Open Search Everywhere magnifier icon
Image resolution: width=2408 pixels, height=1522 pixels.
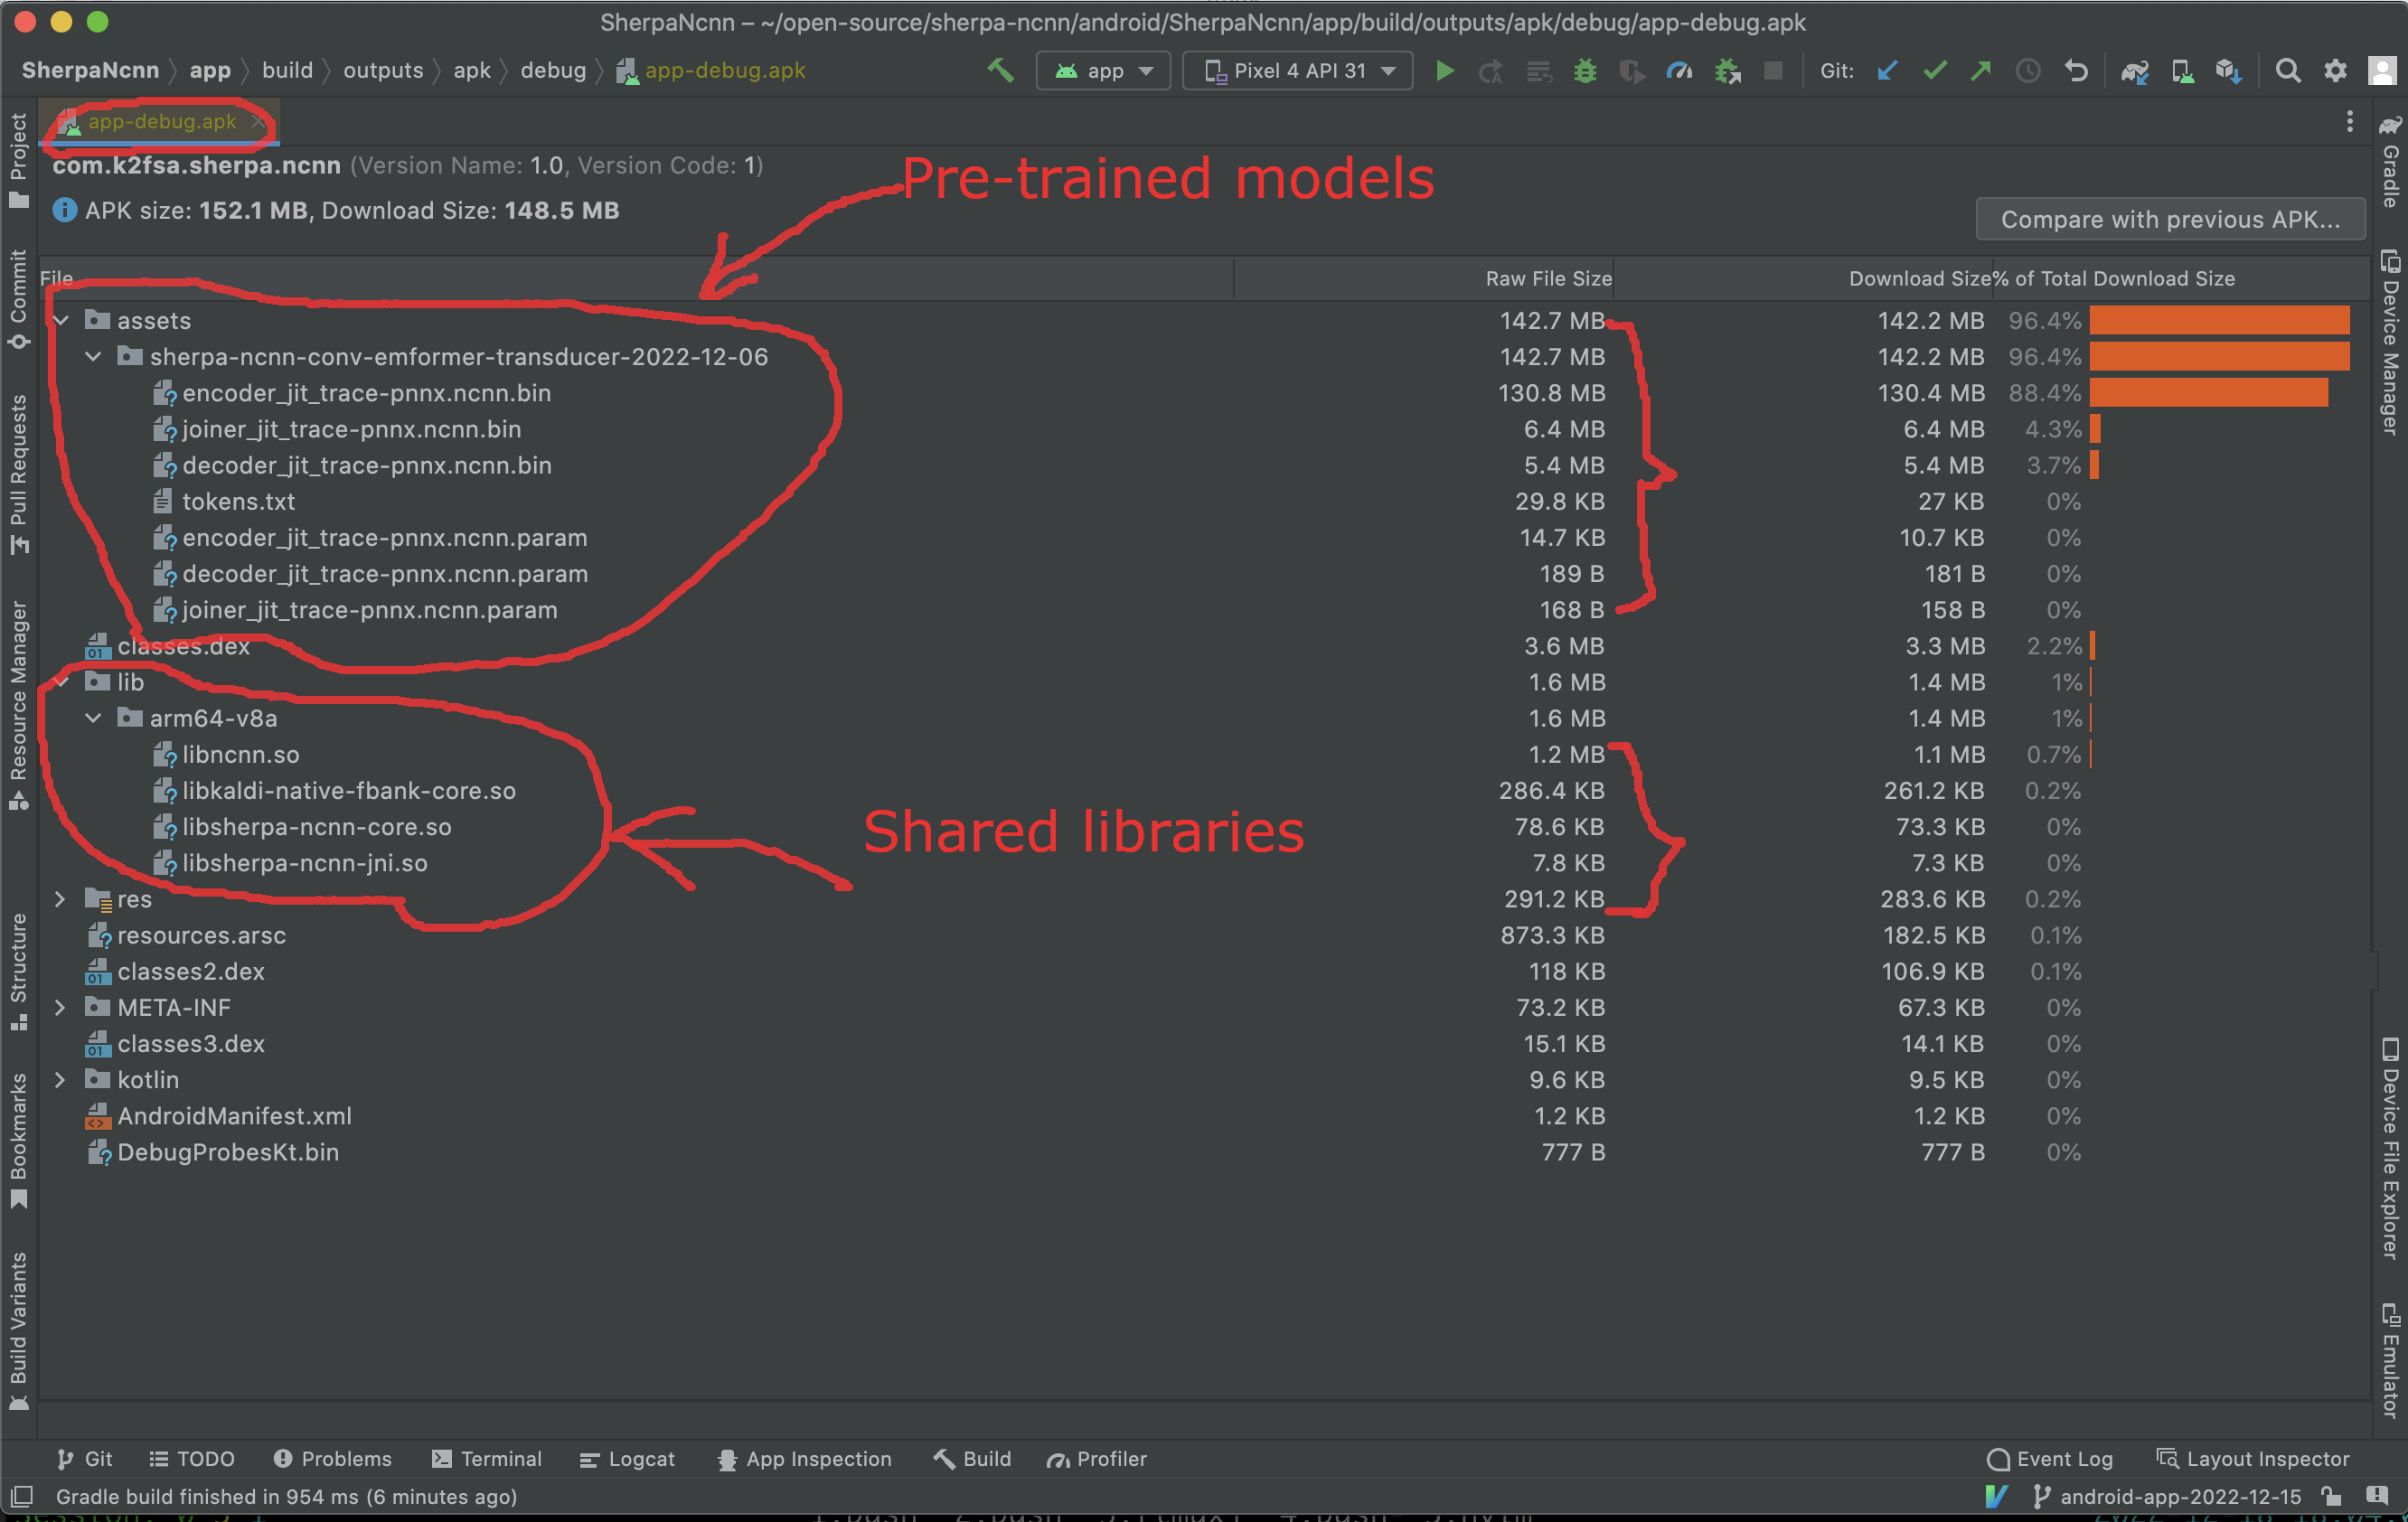tap(2287, 71)
